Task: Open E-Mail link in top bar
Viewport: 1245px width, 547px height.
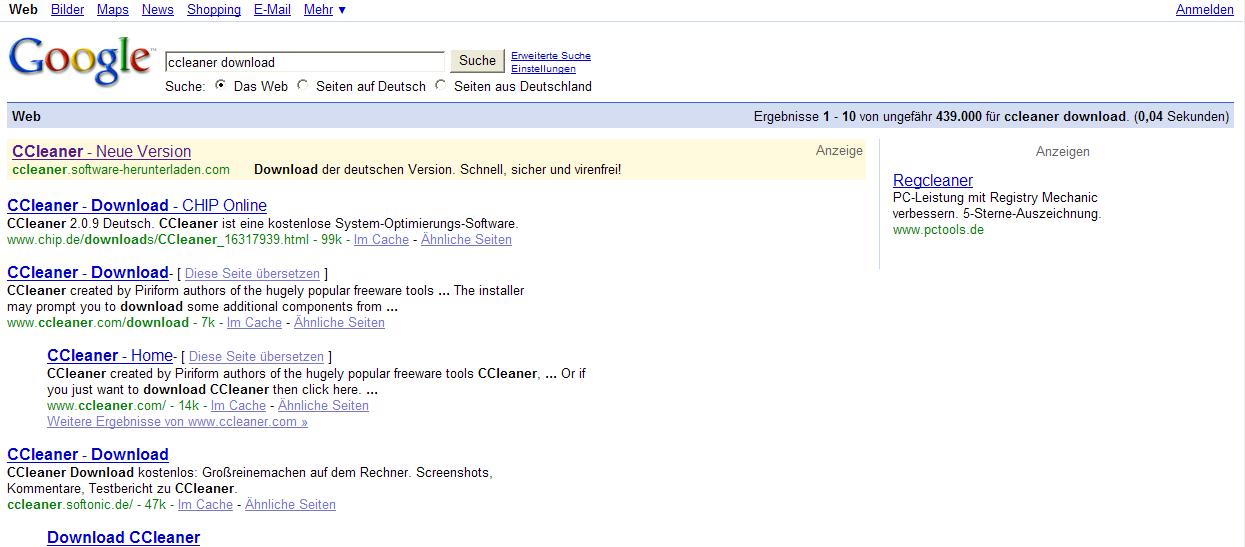Action: [x=272, y=9]
